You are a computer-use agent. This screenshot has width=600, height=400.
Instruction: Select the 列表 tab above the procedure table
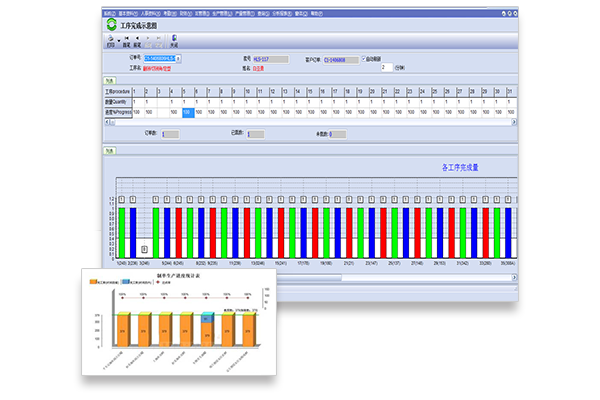coord(110,81)
